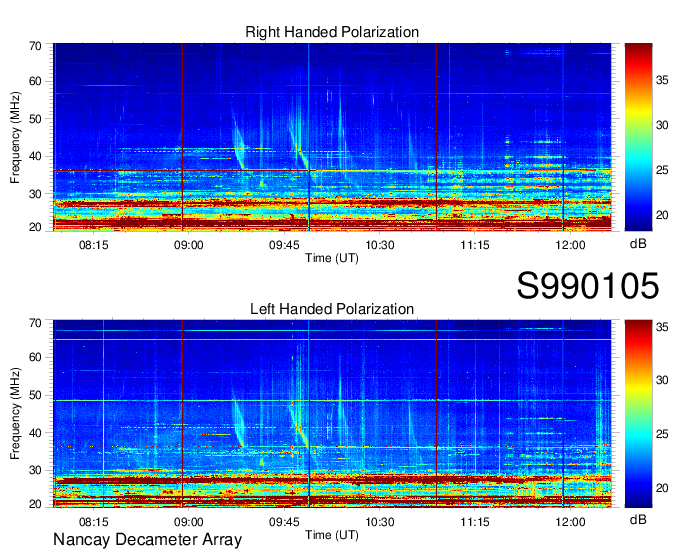
Task: Click 60 MHz tick on Right Handed plot
Action: [x=35, y=81]
